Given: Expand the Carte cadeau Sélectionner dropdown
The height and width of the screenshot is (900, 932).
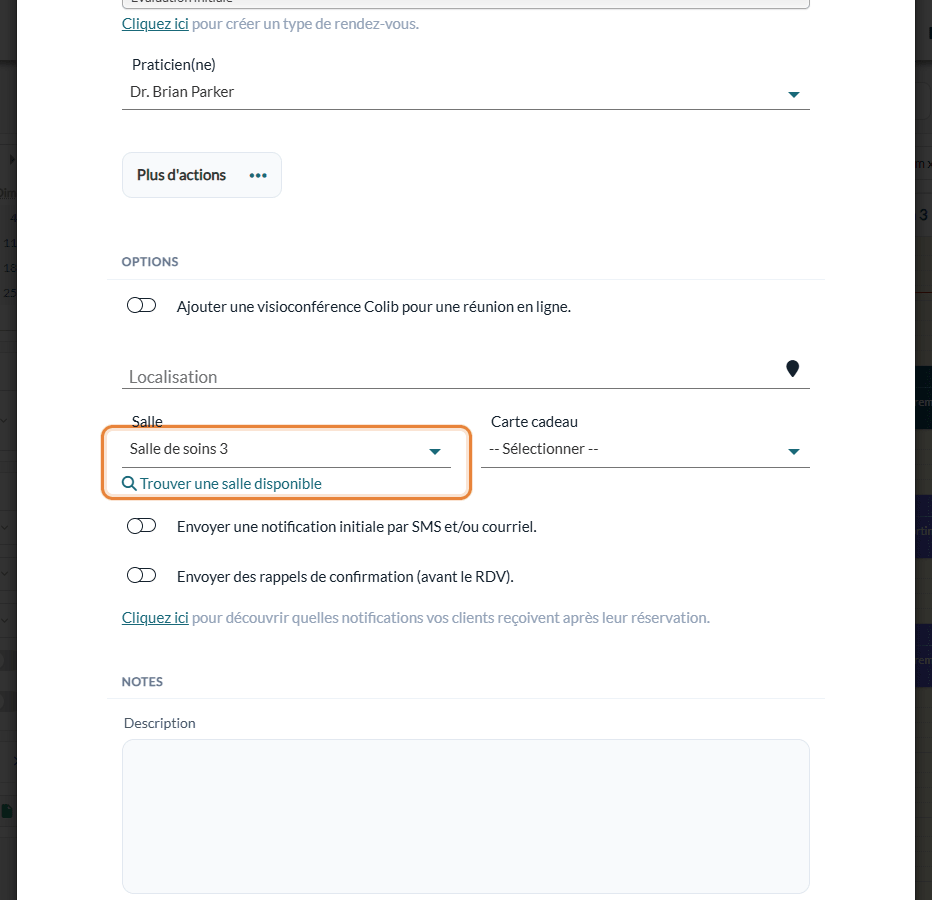Looking at the screenshot, I should (645, 449).
